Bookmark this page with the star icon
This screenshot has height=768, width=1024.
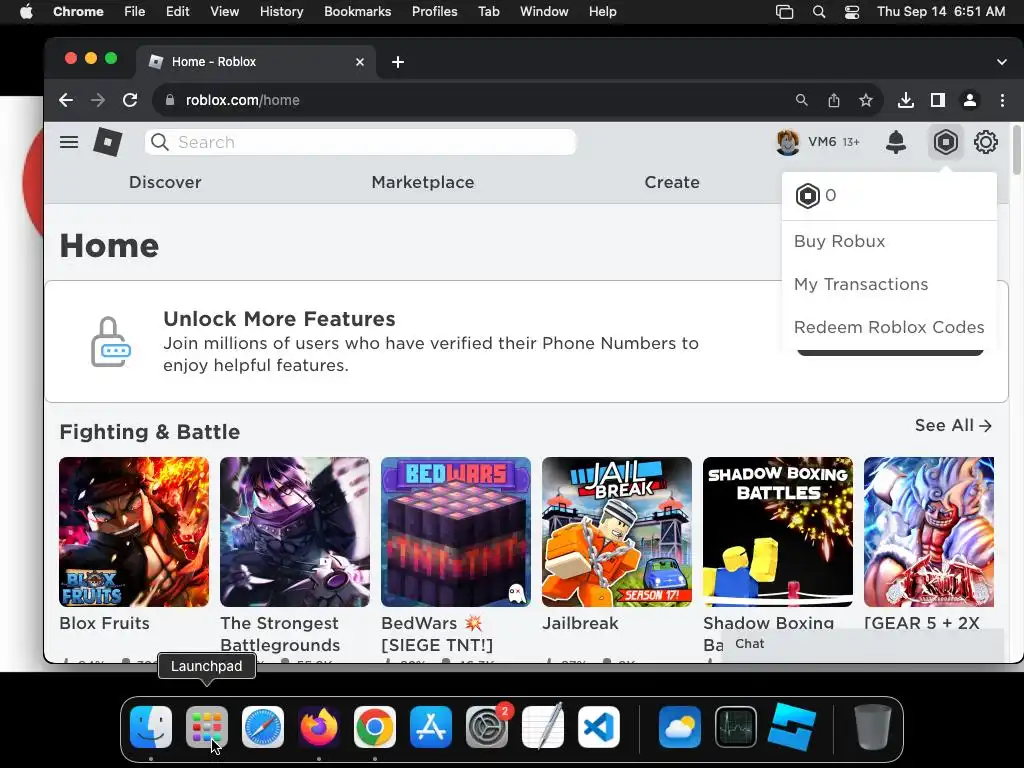tap(865, 100)
